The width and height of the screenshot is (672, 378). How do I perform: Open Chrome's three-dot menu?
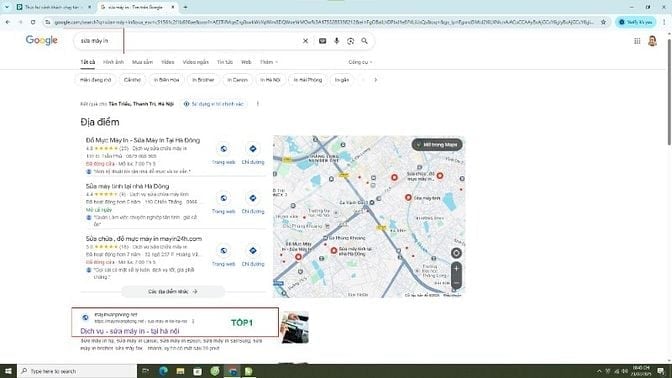tap(664, 22)
